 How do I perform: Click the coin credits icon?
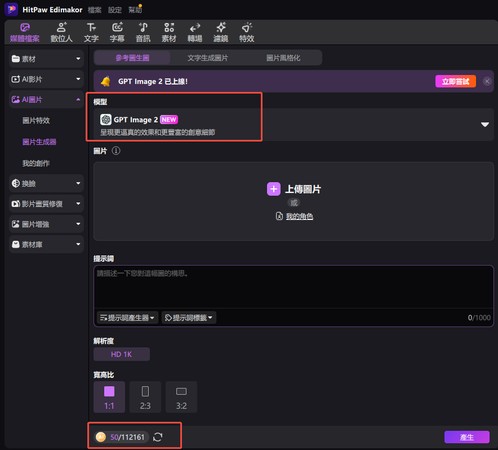[101, 437]
